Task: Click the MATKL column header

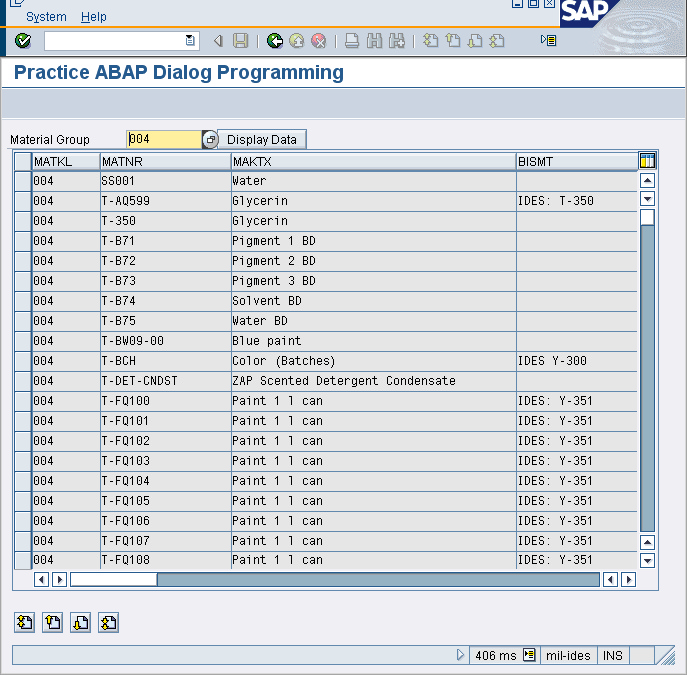Action: pos(66,162)
